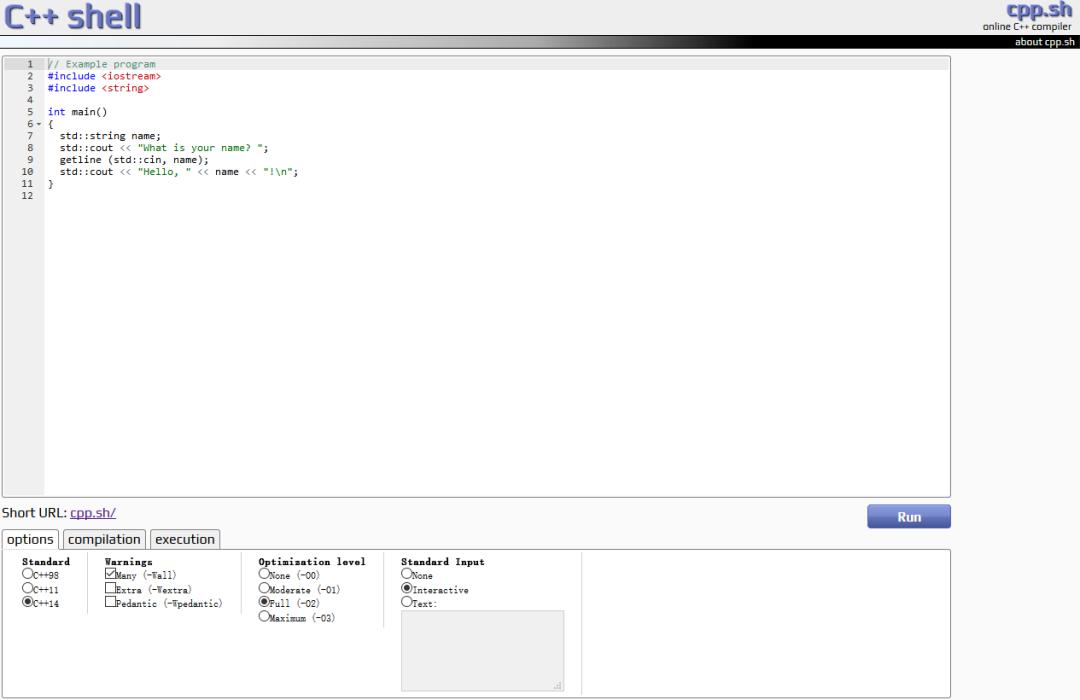This screenshot has width=1080, height=700.
Task: Select Interactive Standard Input option
Action: coord(406,588)
